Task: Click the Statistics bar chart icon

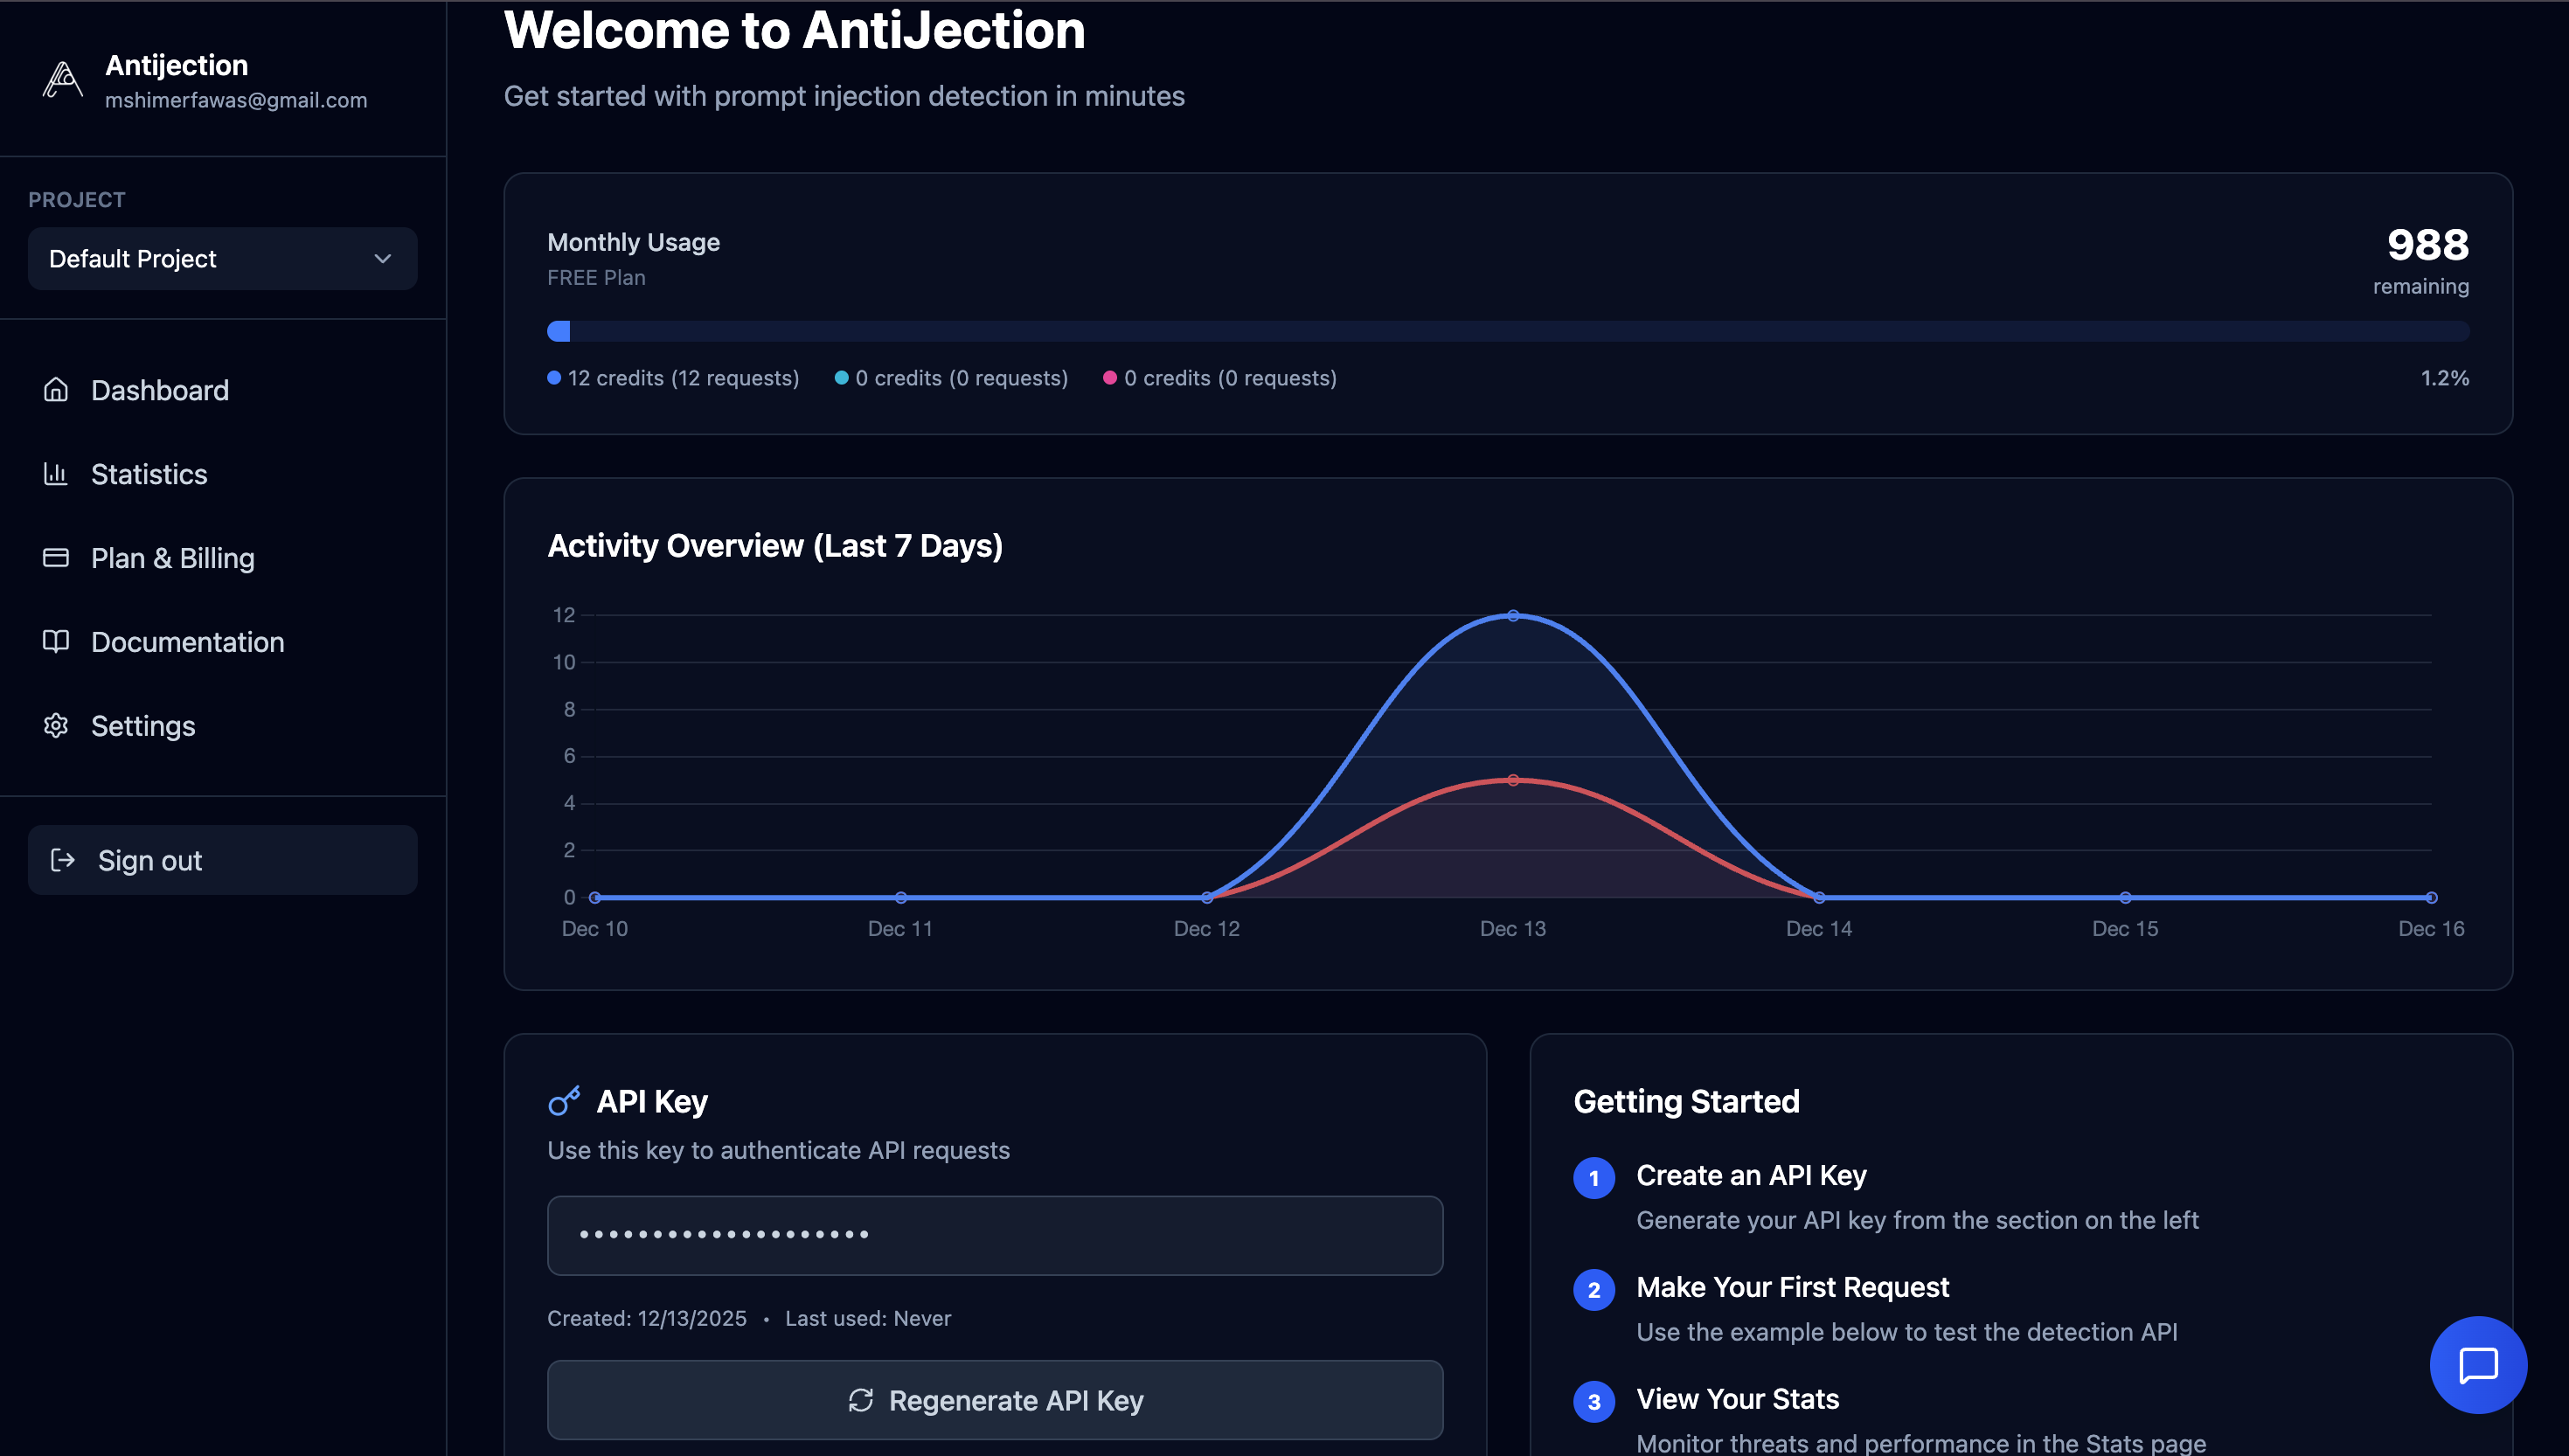Action: click(56, 473)
